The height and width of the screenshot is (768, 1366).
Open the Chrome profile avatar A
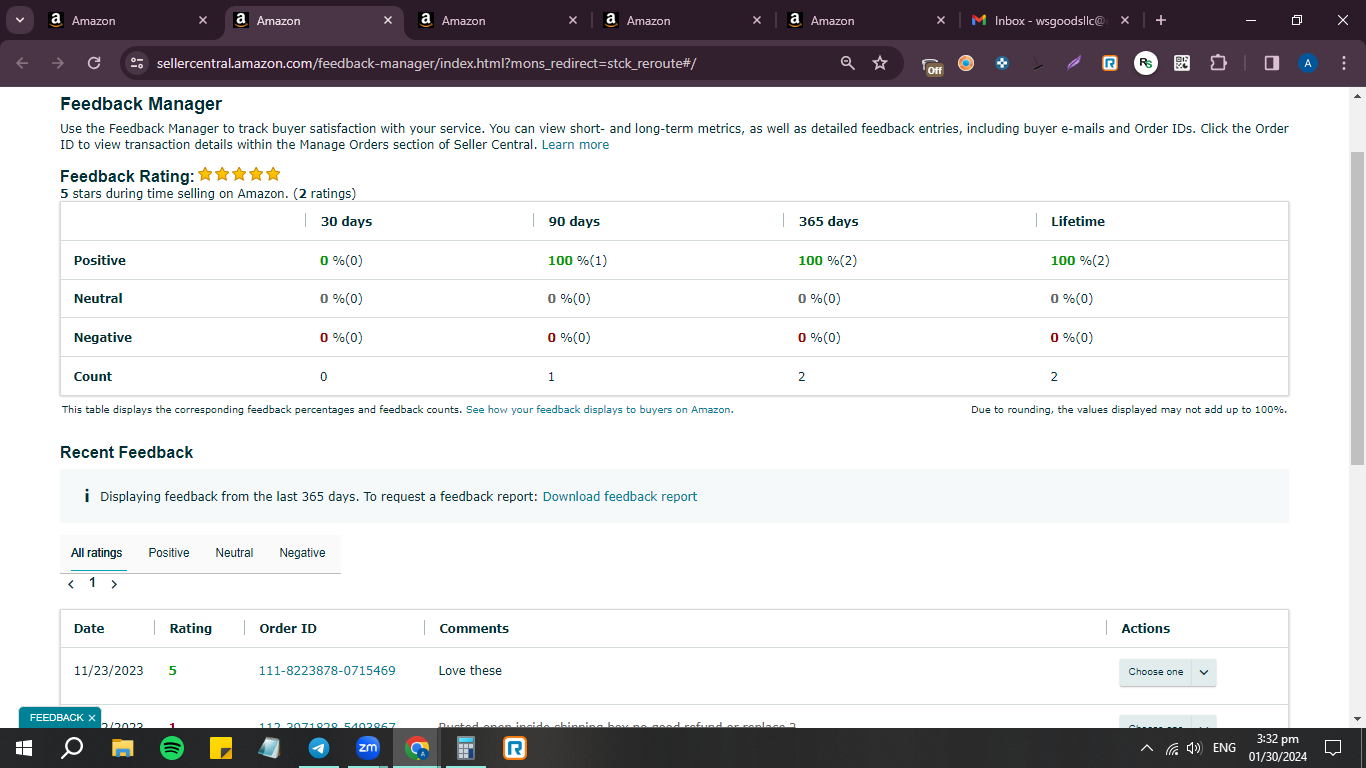click(1308, 63)
